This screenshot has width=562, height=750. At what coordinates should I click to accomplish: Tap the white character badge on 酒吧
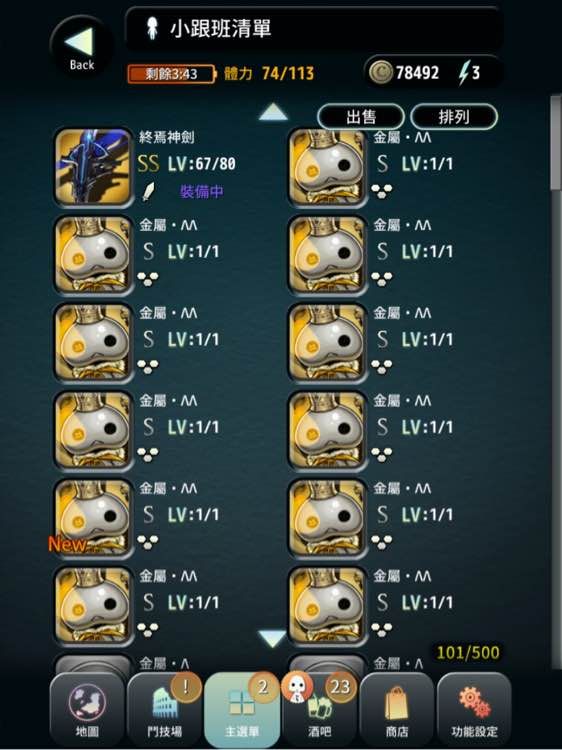(297, 687)
